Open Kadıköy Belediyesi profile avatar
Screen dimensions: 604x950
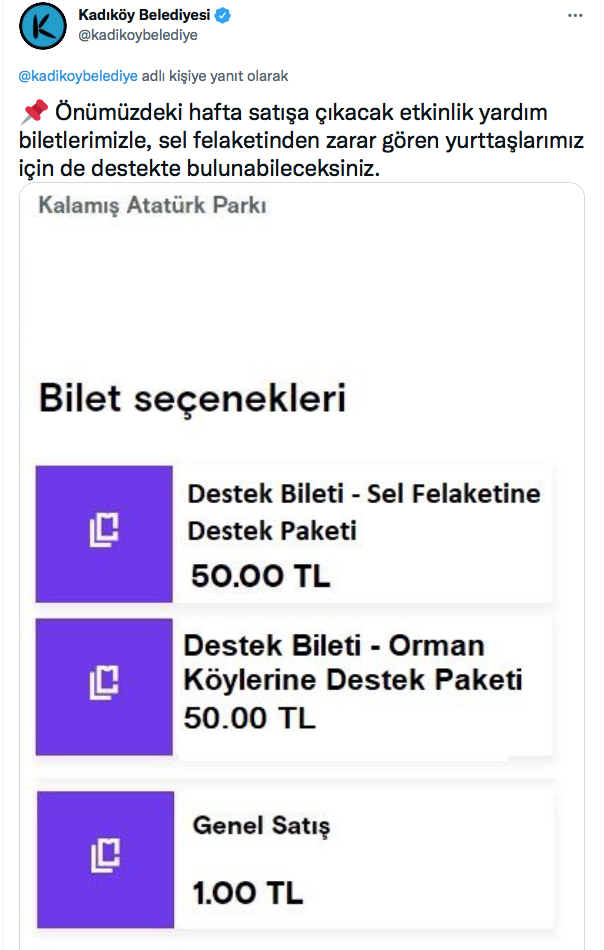click(42, 26)
